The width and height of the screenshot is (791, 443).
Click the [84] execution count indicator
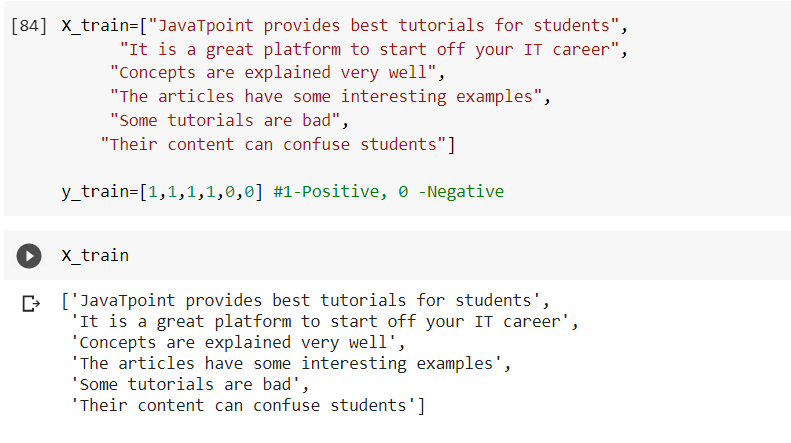[x=29, y=26]
